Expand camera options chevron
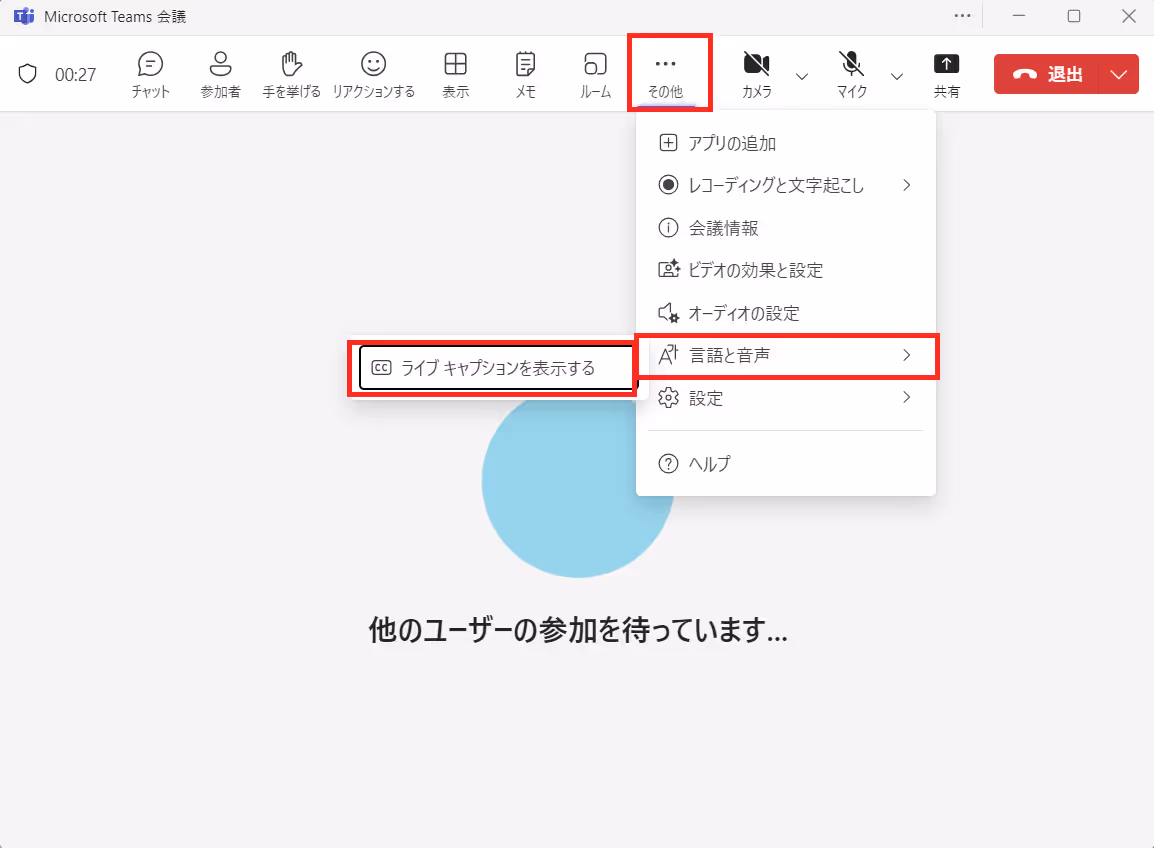The height and width of the screenshot is (848, 1154). 802,76
